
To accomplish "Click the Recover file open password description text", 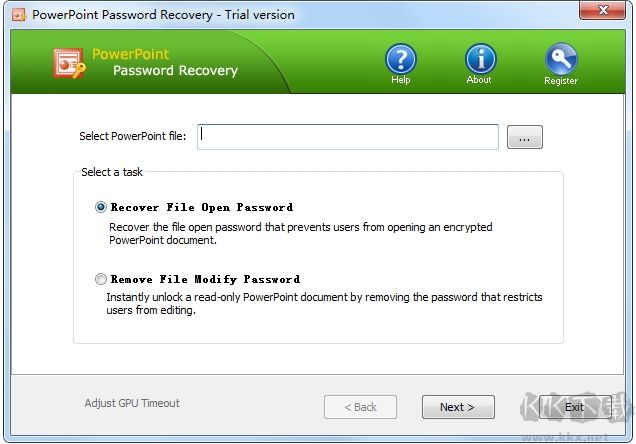I will pyautogui.click(x=300, y=234).
